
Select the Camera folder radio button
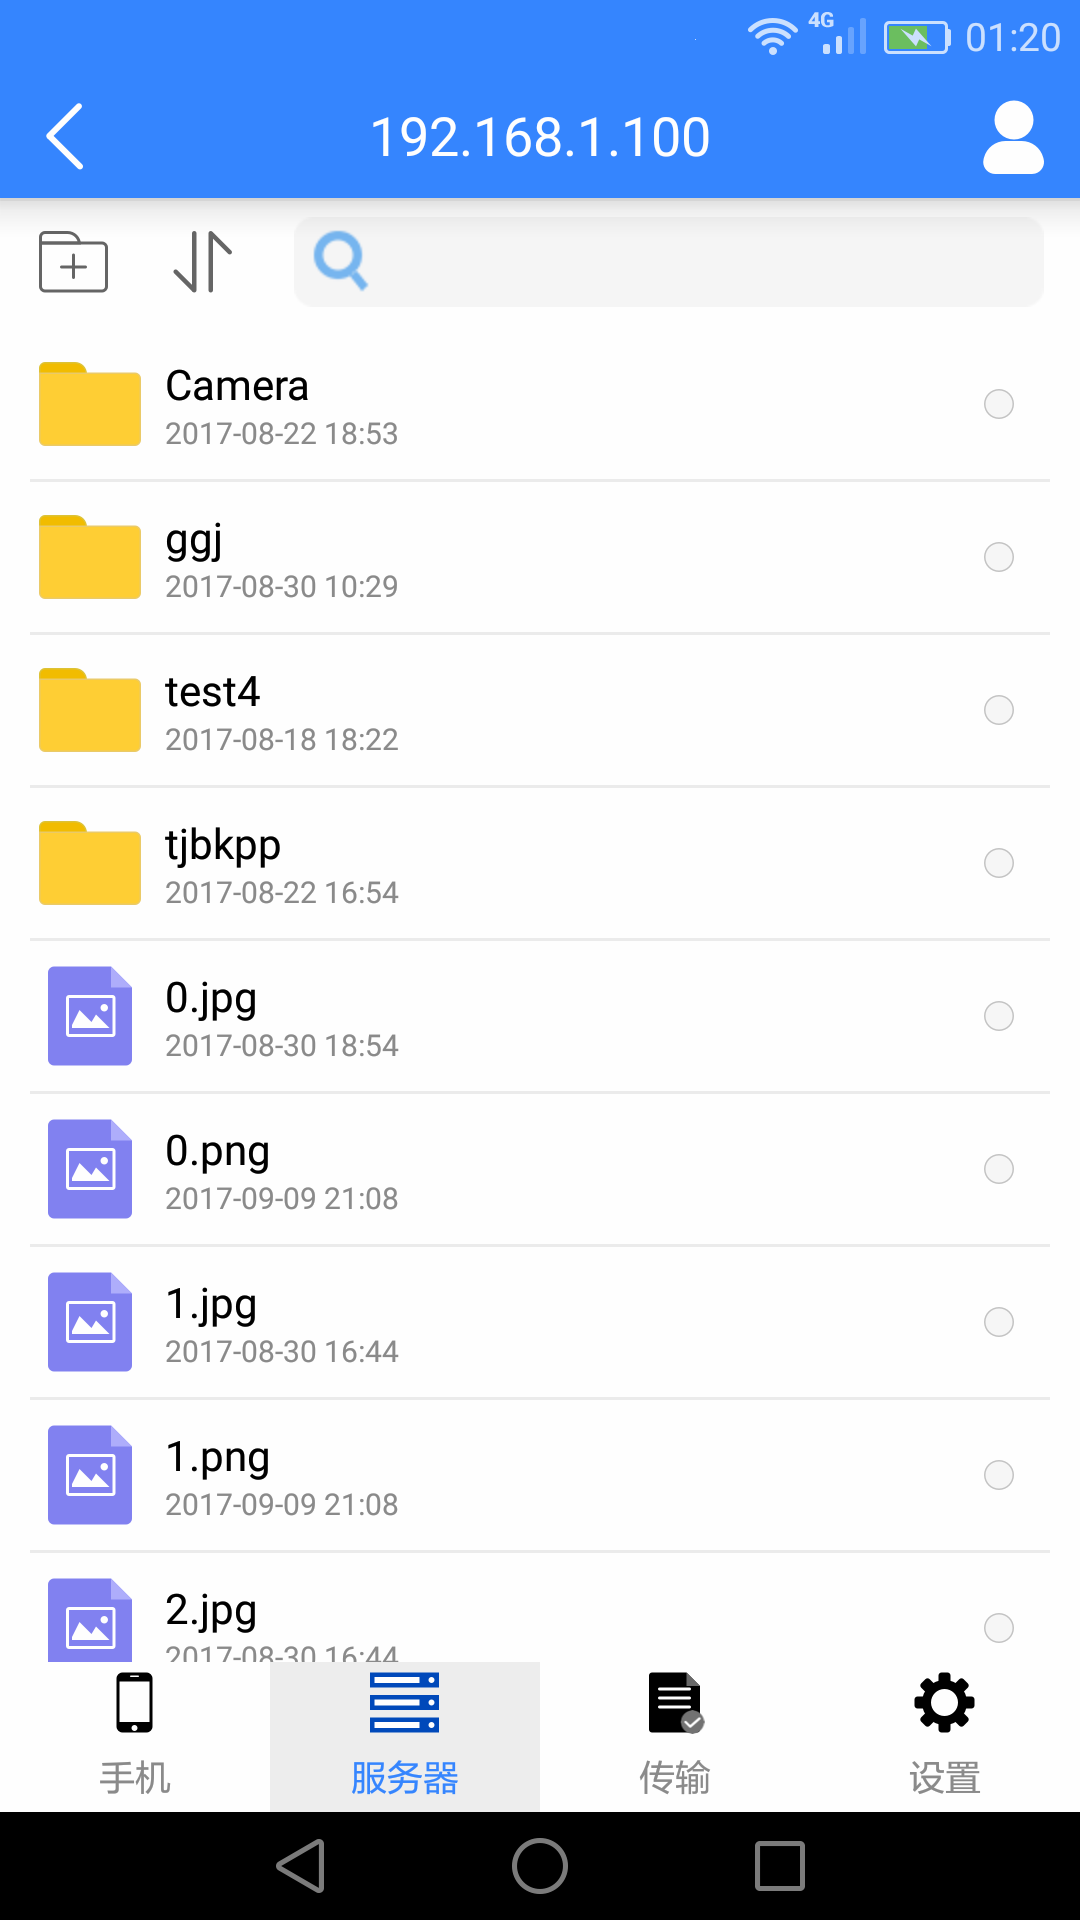(x=999, y=404)
